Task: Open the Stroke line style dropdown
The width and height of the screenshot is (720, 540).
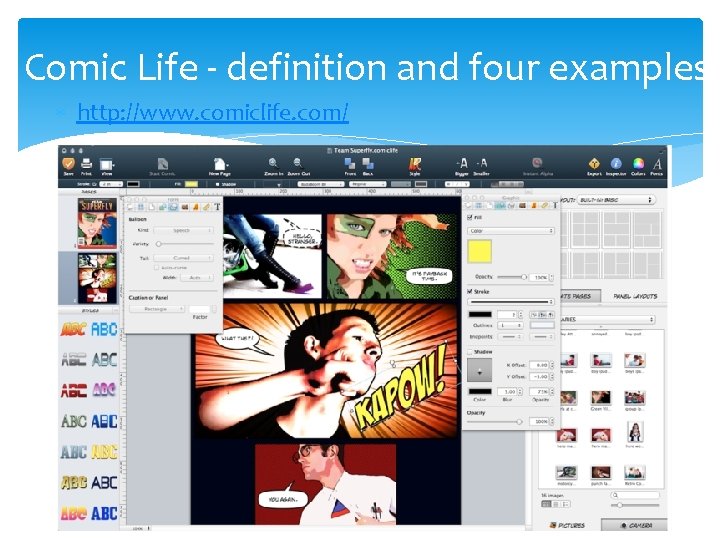Action: 511,302
